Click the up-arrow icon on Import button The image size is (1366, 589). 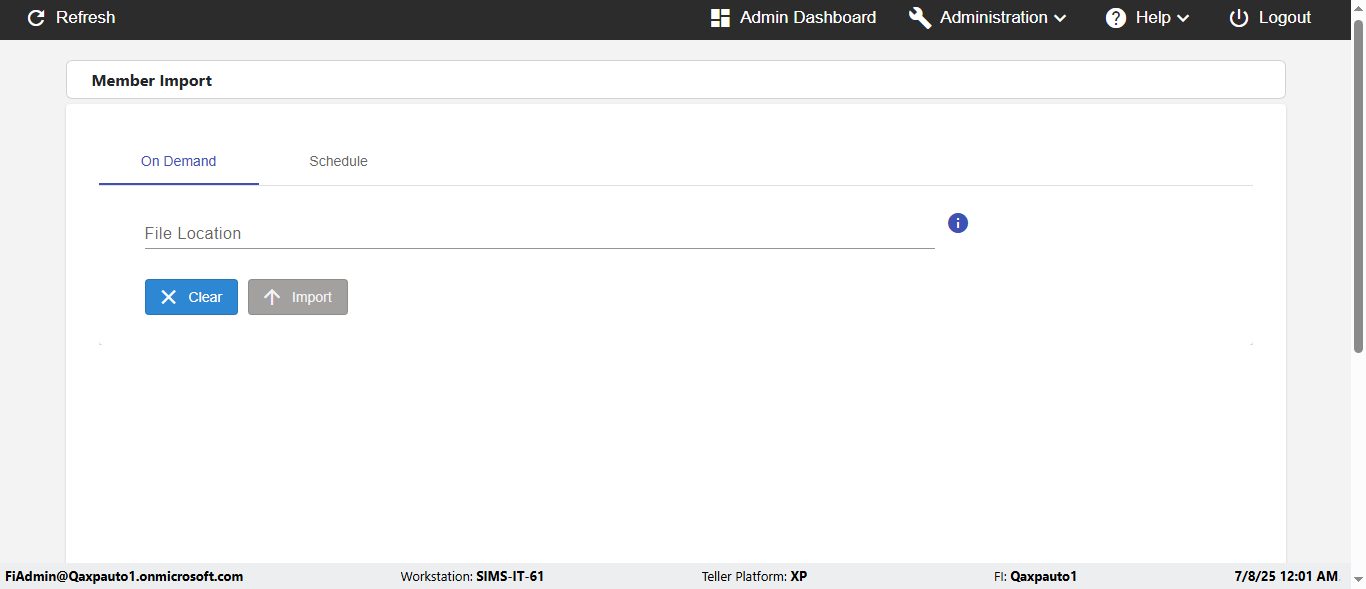coord(272,297)
